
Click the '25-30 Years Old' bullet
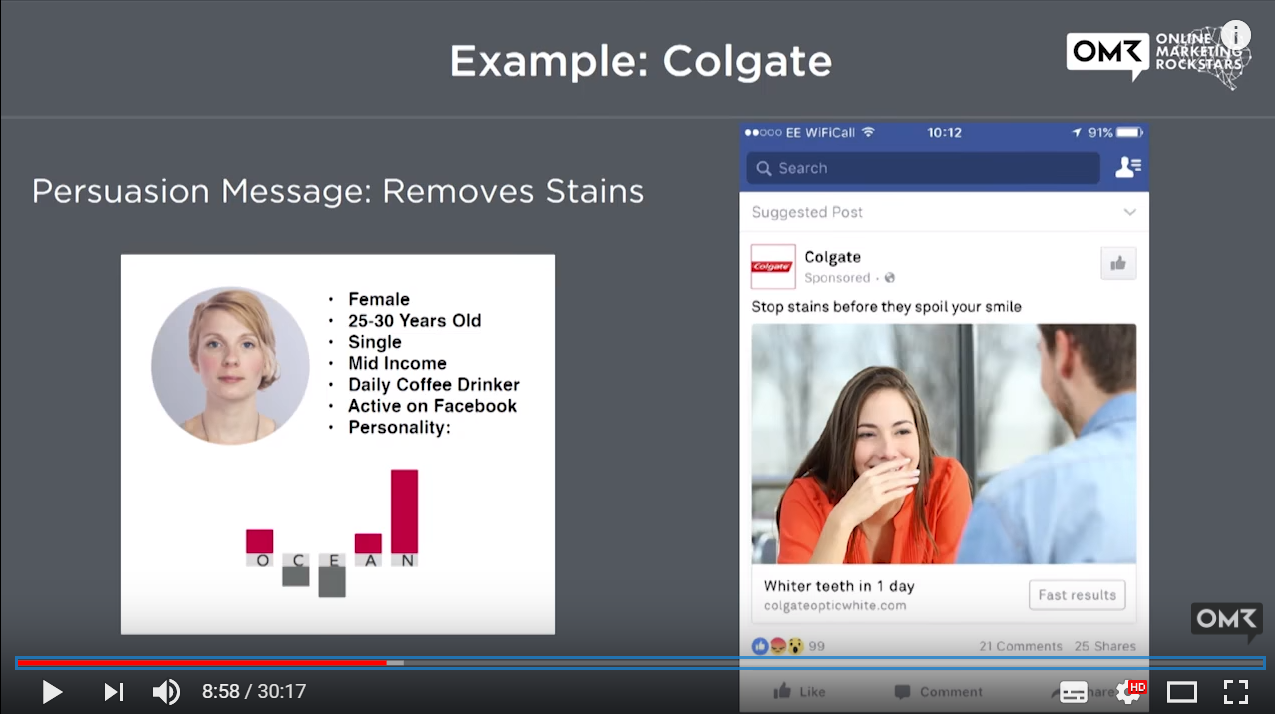coord(414,321)
